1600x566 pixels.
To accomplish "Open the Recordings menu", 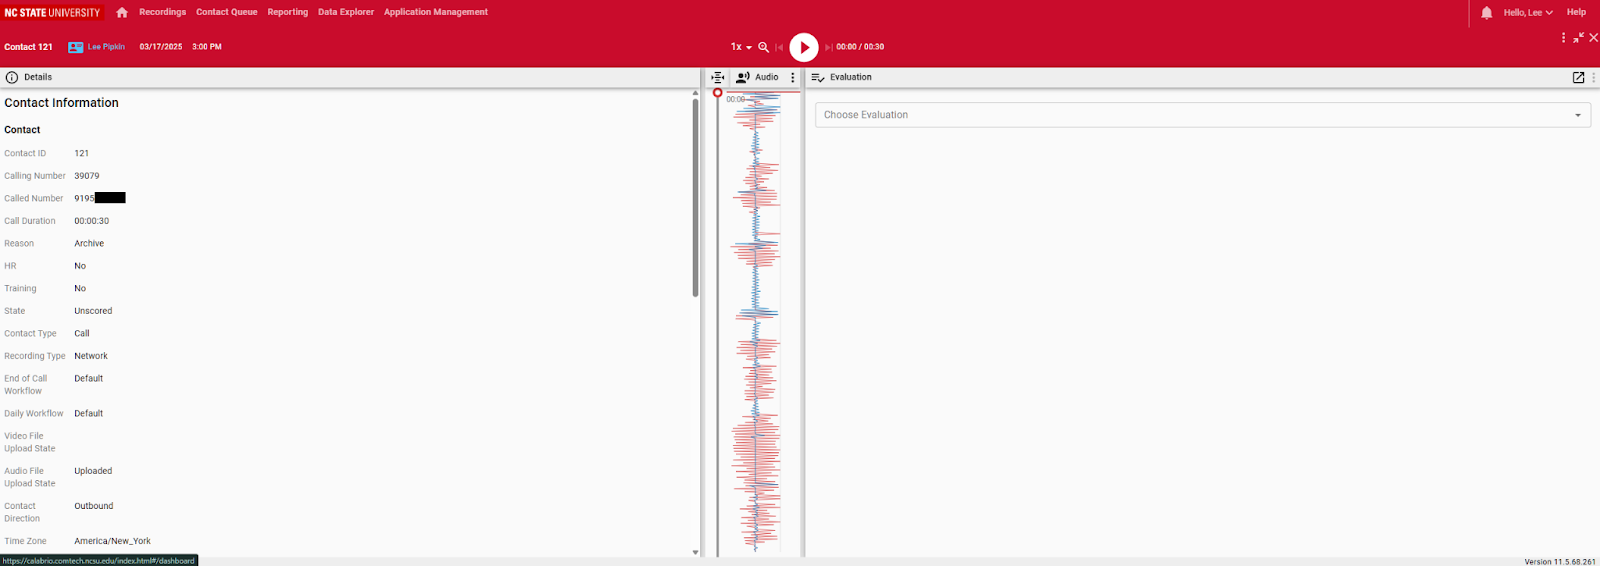I will [x=162, y=12].
